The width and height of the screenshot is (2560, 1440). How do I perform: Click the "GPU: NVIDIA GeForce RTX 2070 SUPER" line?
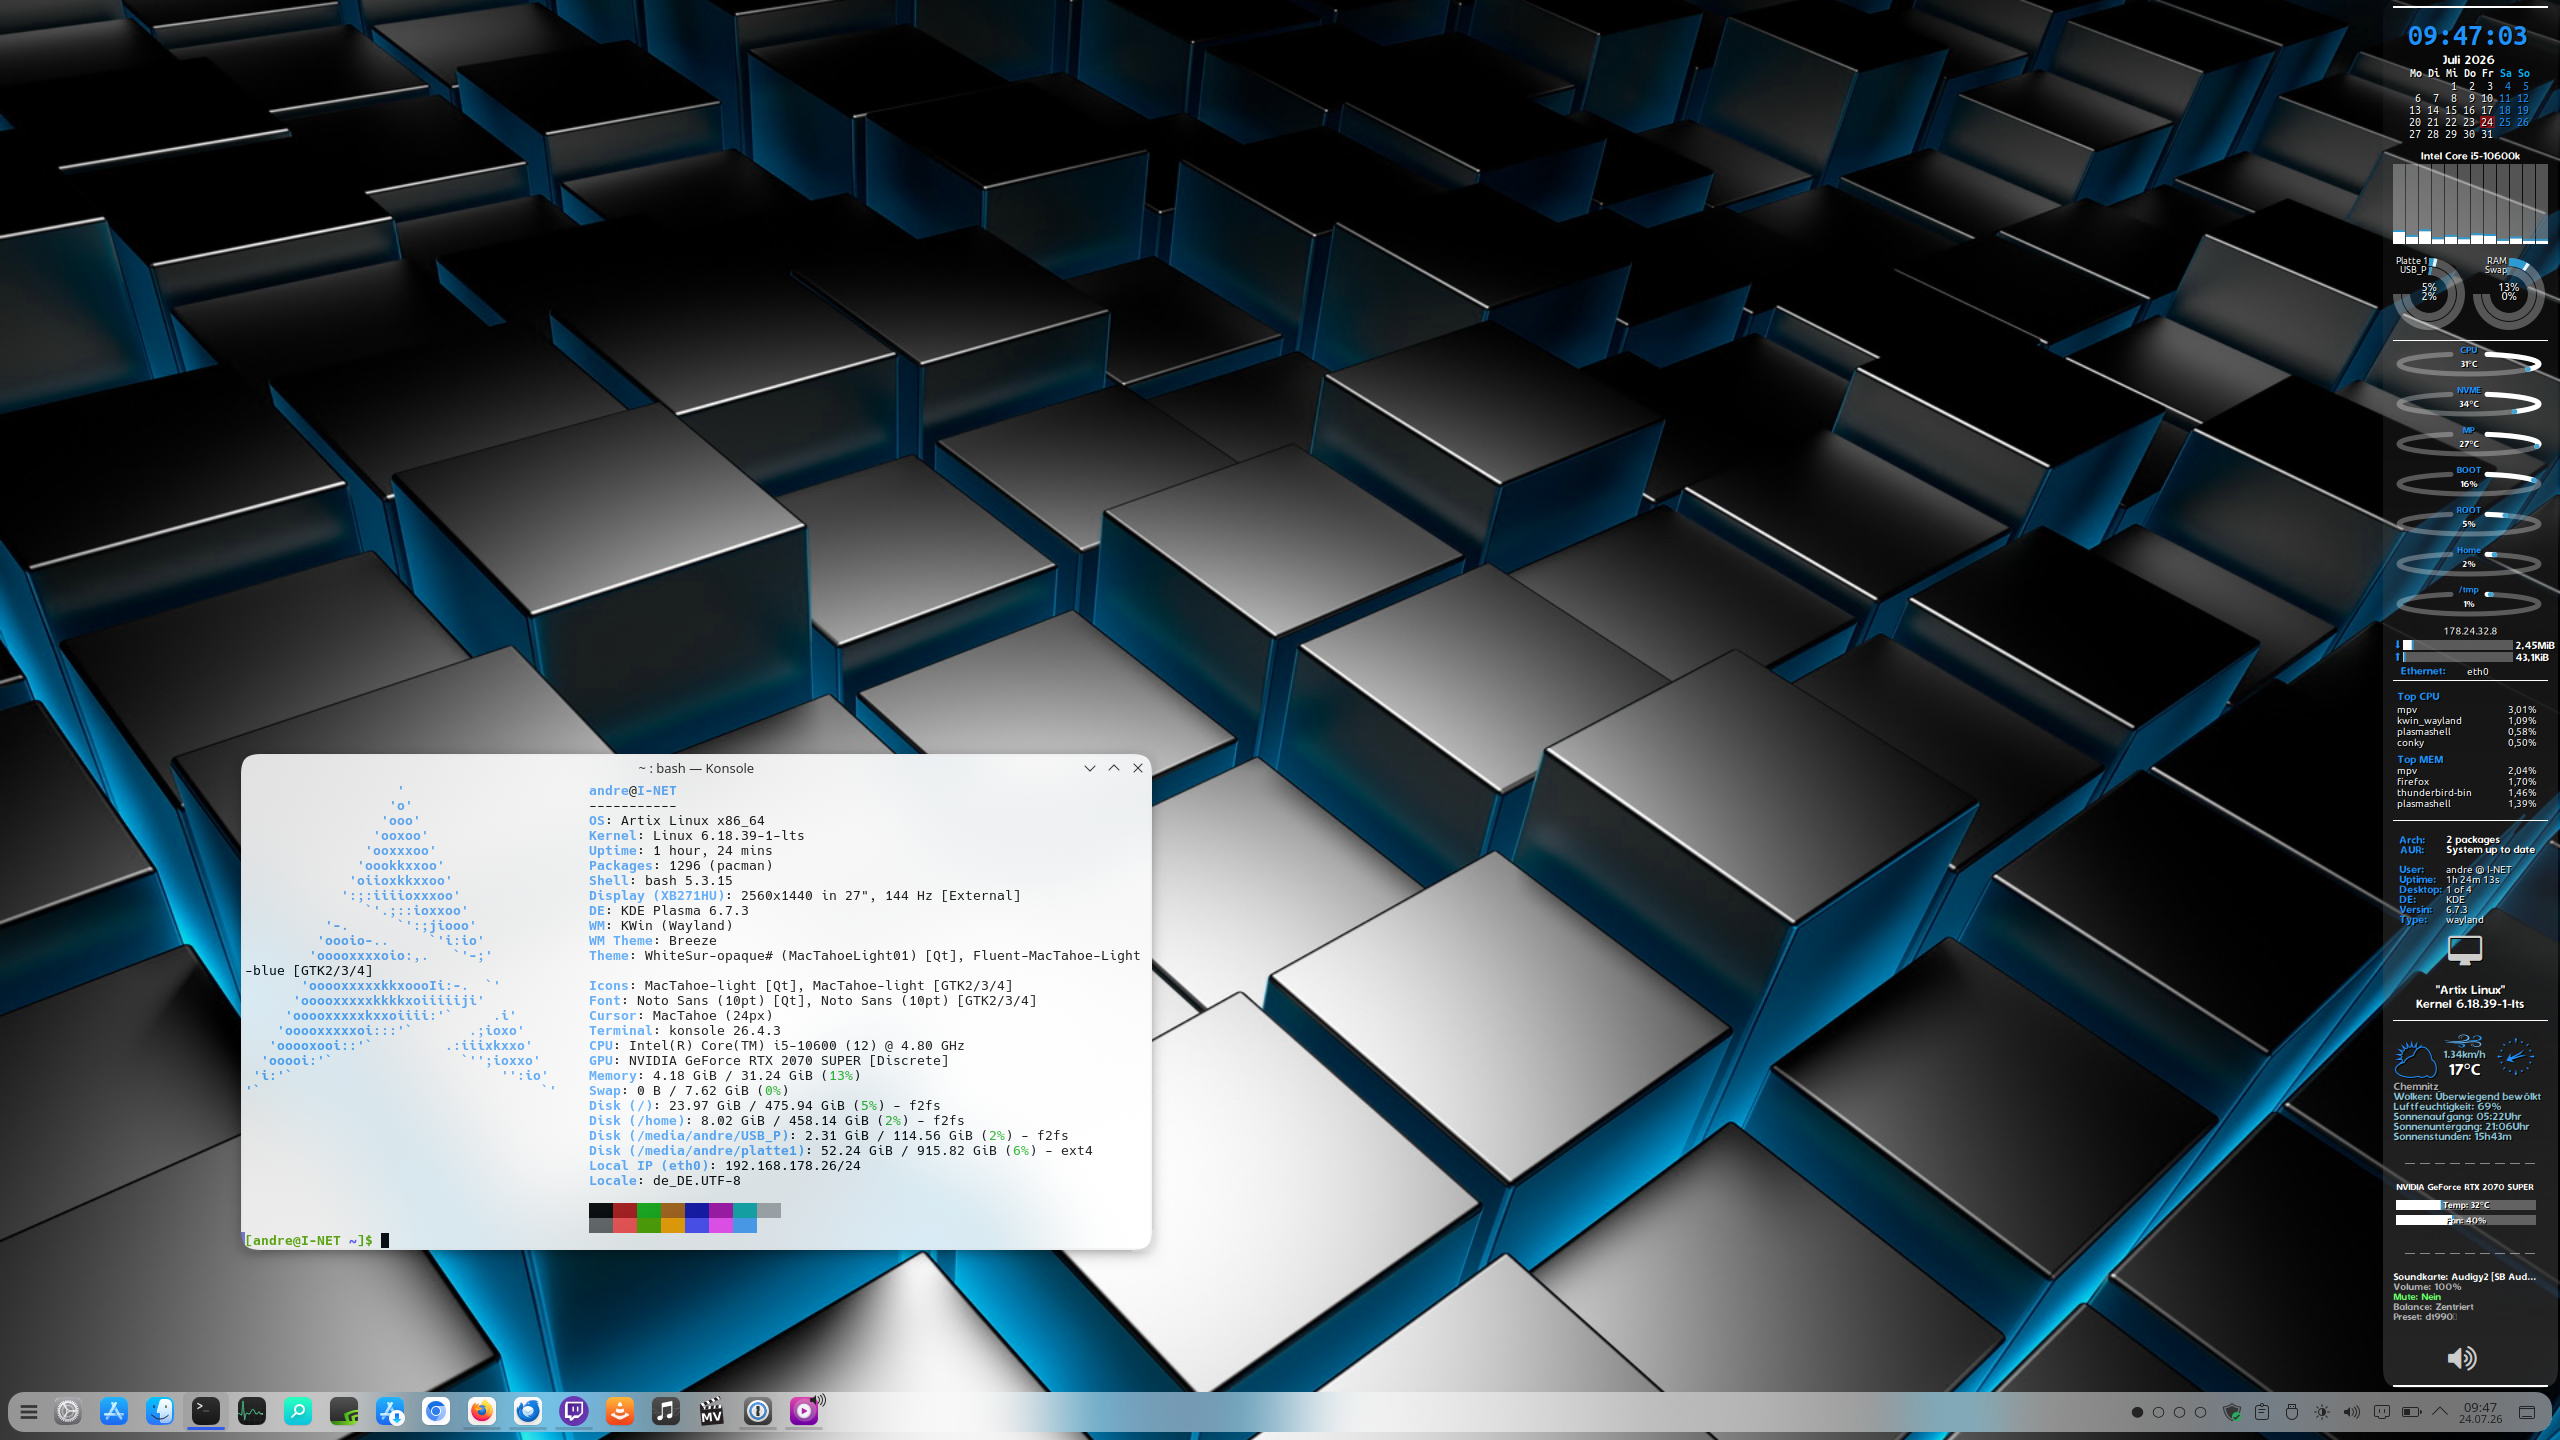(x=769, y=1060)
